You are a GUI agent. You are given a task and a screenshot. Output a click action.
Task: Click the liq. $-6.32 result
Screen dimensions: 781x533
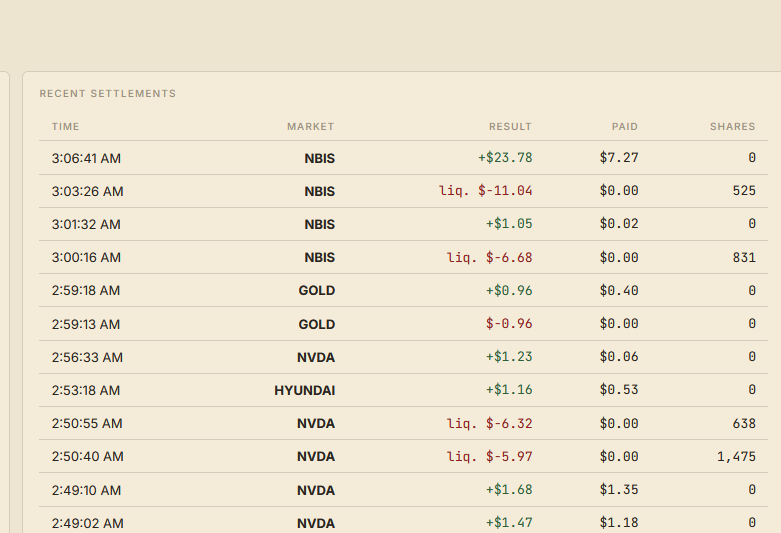(x=489, y=423)
